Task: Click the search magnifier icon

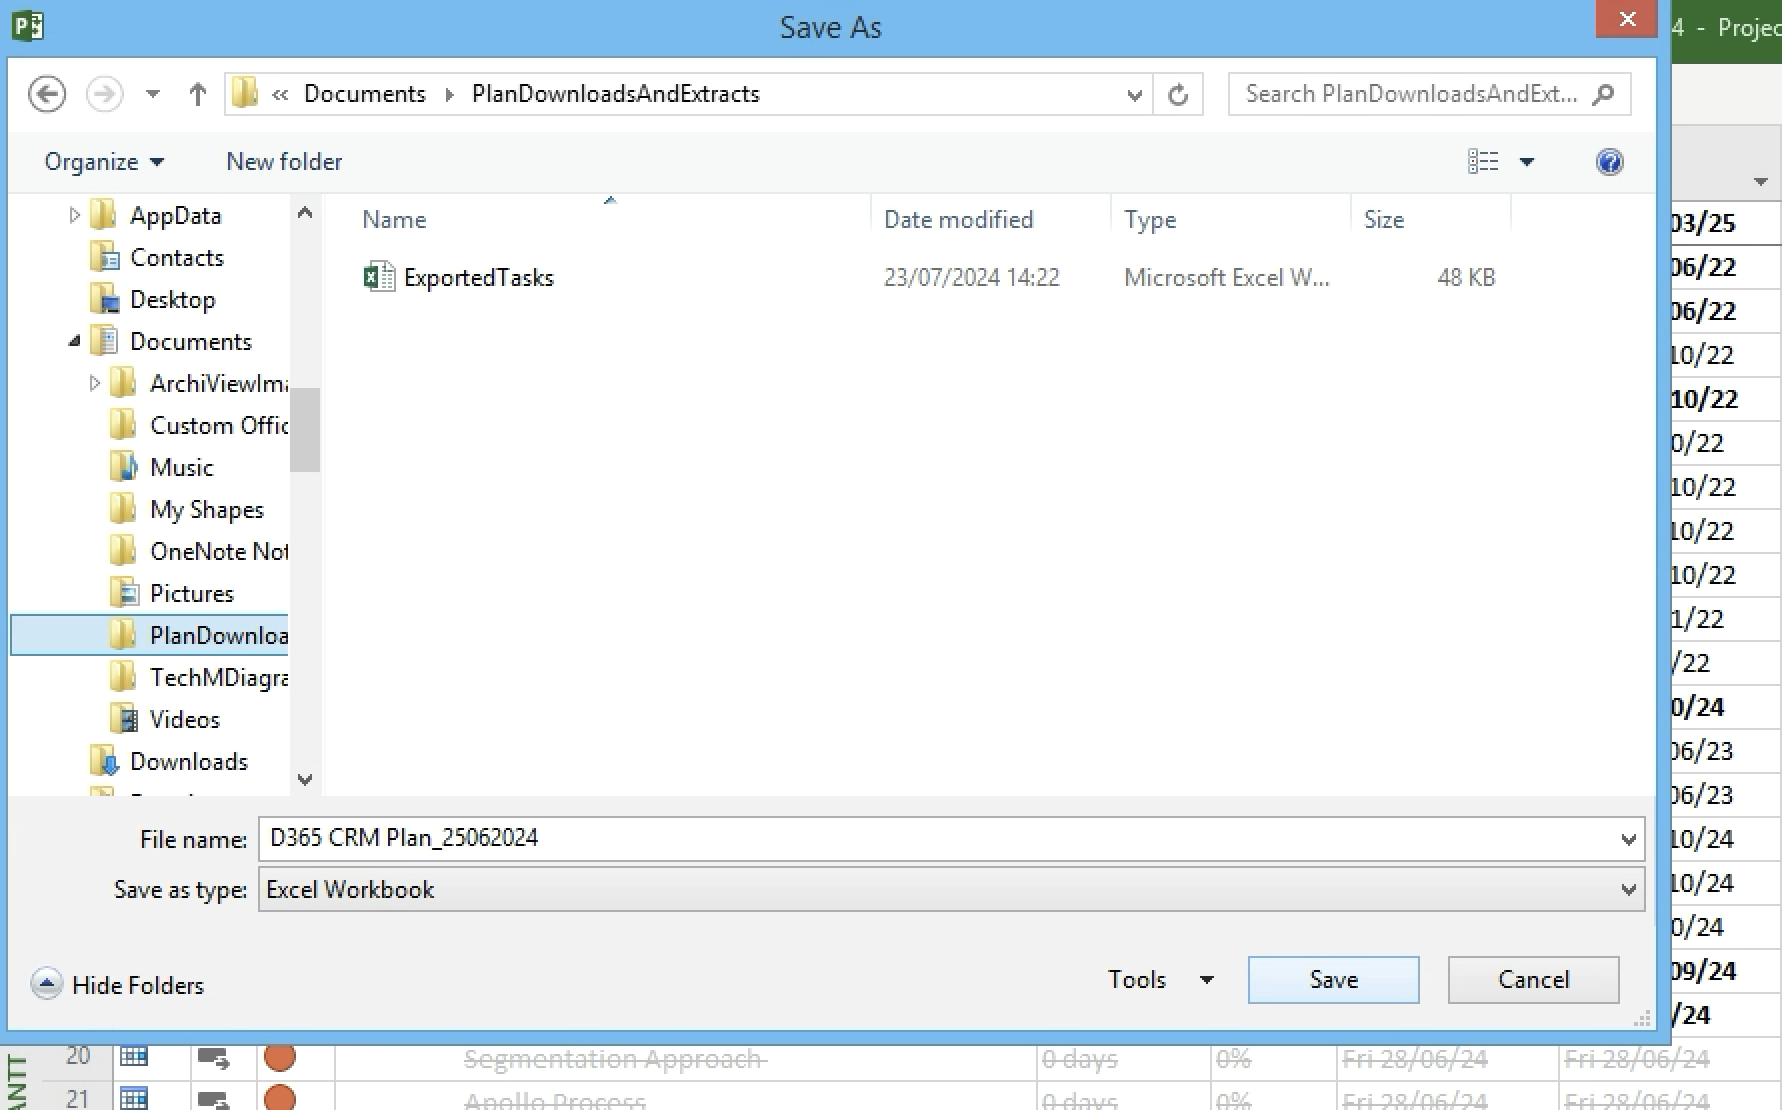Action: click(x=1603, y=94)
